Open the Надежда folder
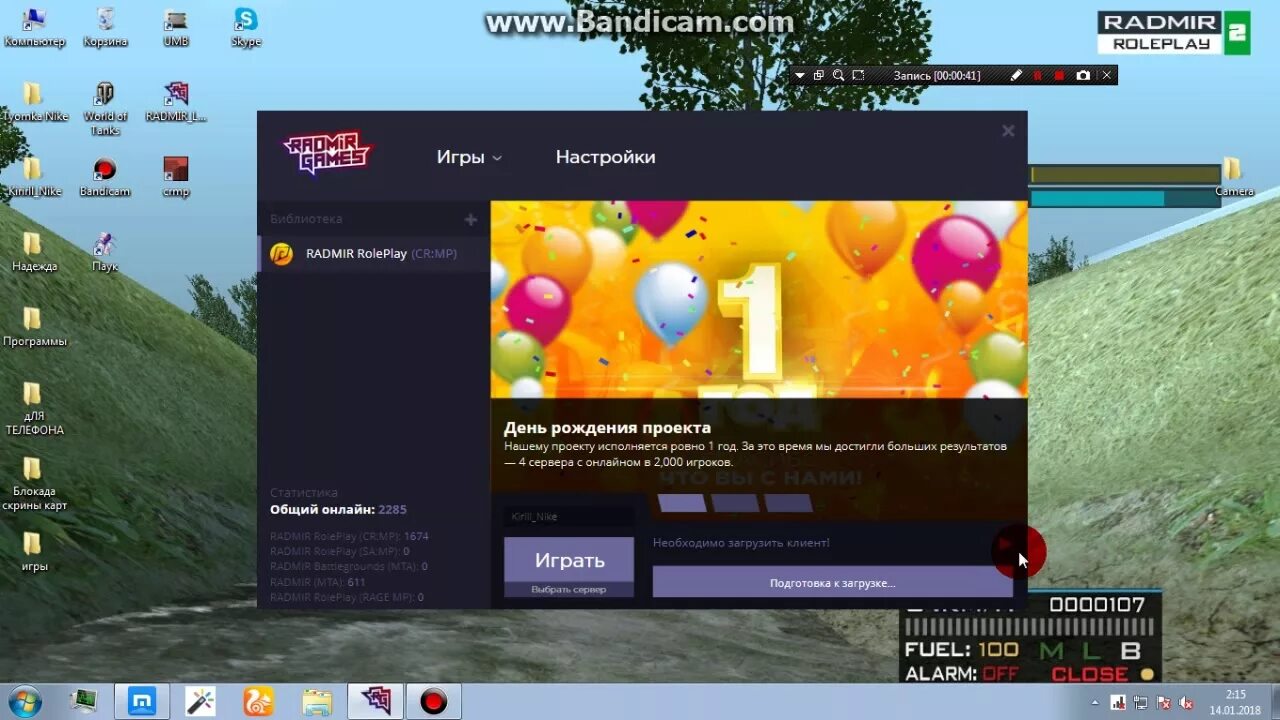 pos(34,252)
